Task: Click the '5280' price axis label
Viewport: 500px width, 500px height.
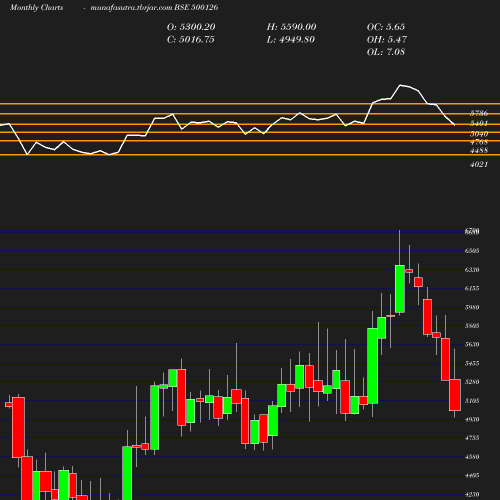Action: [x=472, y=382]
